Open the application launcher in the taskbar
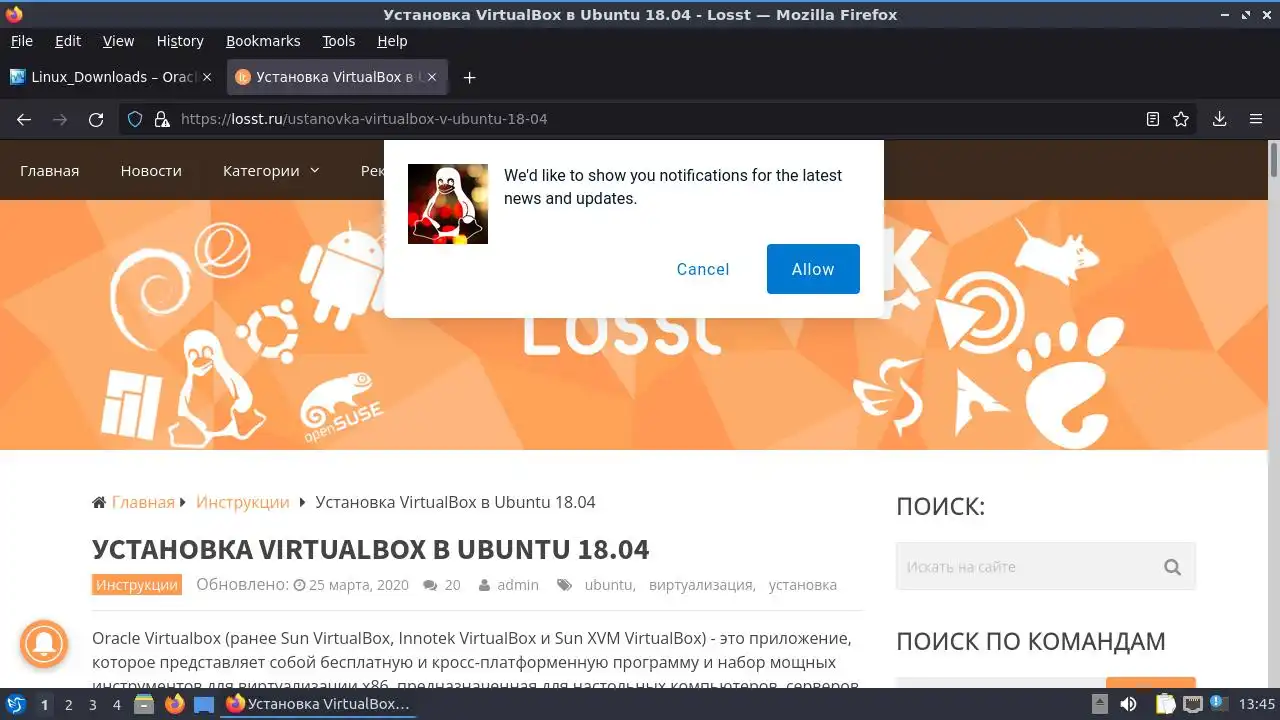 tap(15, 705)
